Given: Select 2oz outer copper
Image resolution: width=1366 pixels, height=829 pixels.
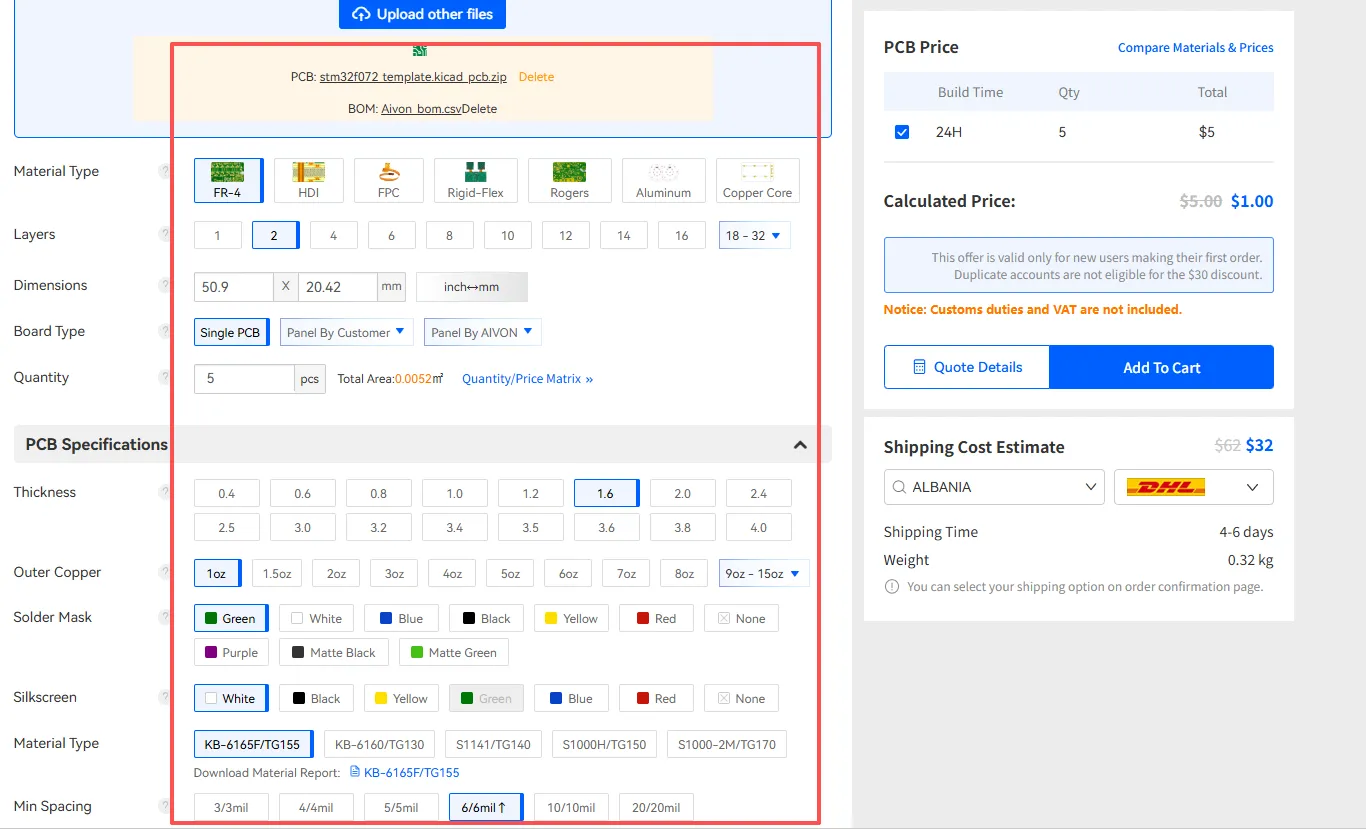Looking at the screenshot, I should tap(336, 574).
